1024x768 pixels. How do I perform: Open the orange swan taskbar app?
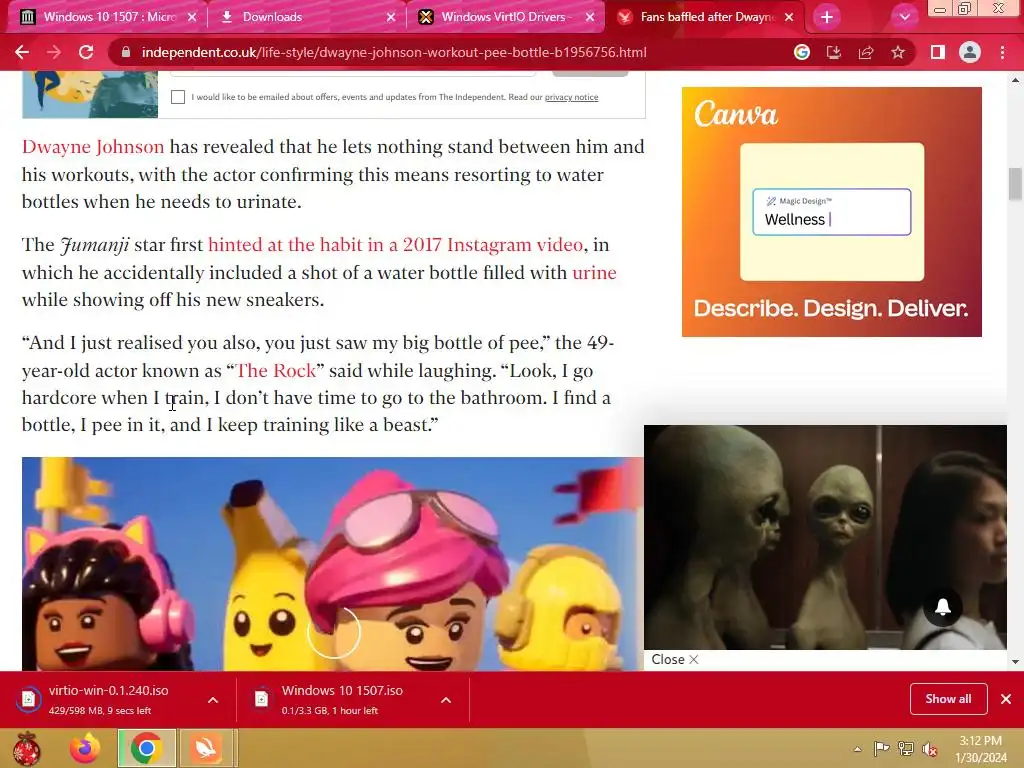(x=206, y=748)
